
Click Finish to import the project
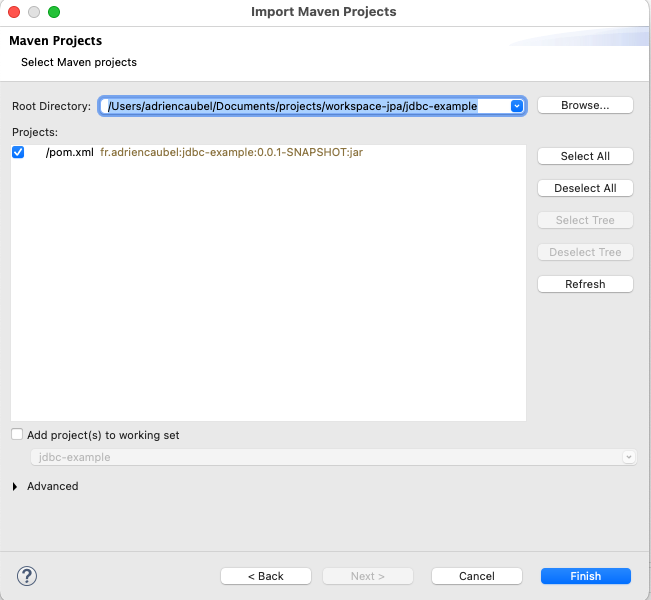585,576
